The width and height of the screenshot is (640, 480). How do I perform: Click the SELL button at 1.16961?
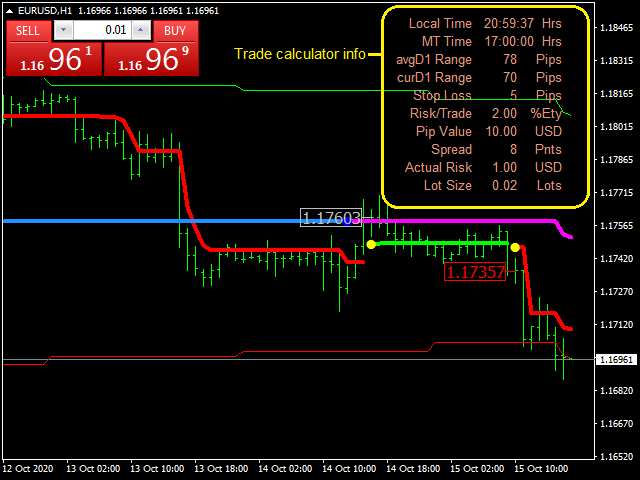[53, 48]
